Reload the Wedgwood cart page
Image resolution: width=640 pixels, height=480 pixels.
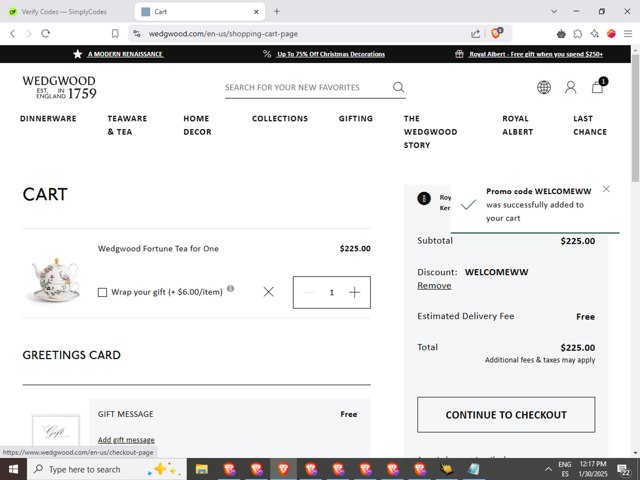(45, 34)
